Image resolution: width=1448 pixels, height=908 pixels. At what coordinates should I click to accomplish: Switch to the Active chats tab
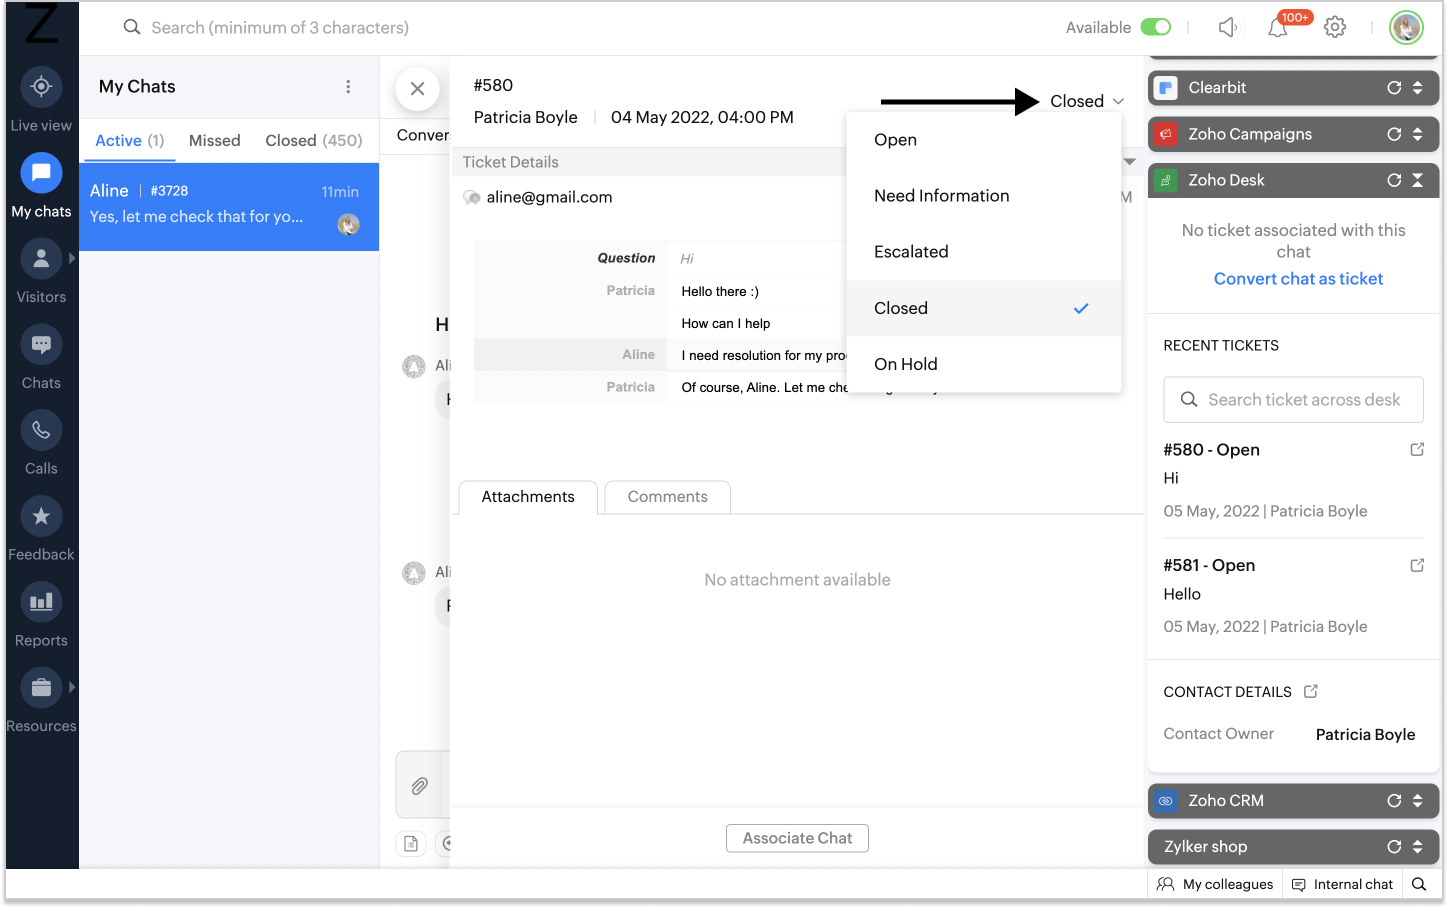(129, 141)
